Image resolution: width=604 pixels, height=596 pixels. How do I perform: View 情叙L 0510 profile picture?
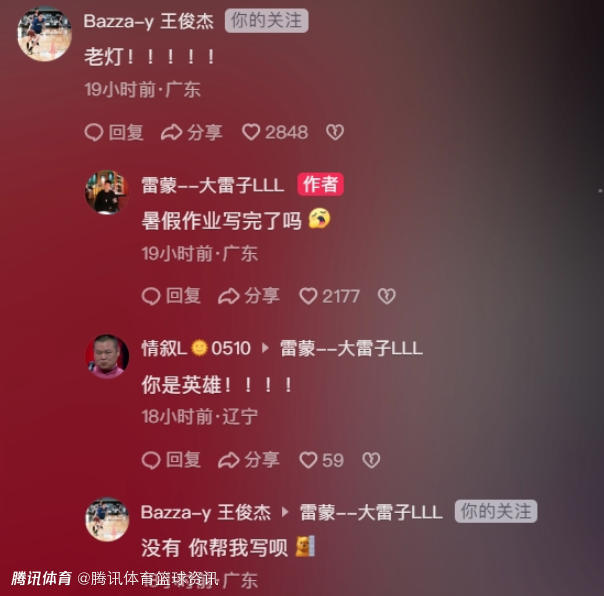click(107, 356)
